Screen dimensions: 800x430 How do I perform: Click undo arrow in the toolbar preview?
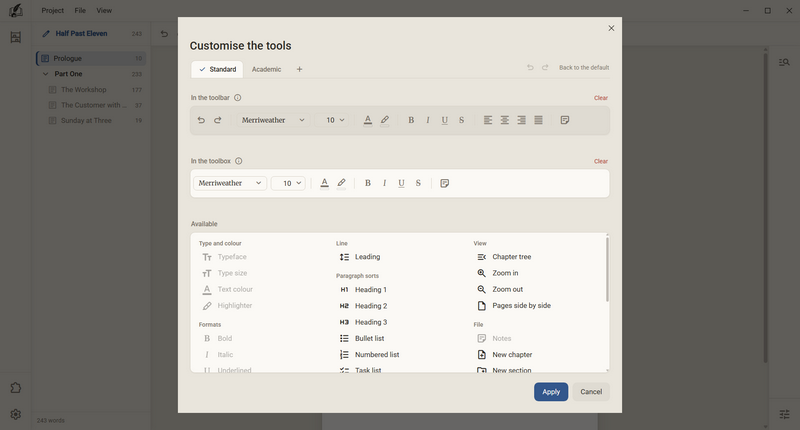coord(201,120)
